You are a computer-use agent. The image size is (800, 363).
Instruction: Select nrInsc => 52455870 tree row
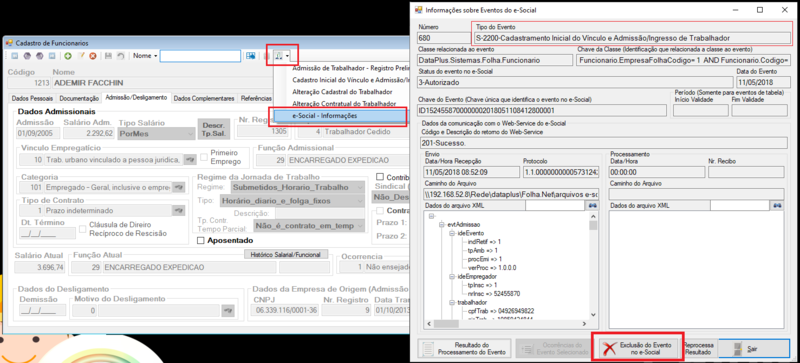point(493,294)
